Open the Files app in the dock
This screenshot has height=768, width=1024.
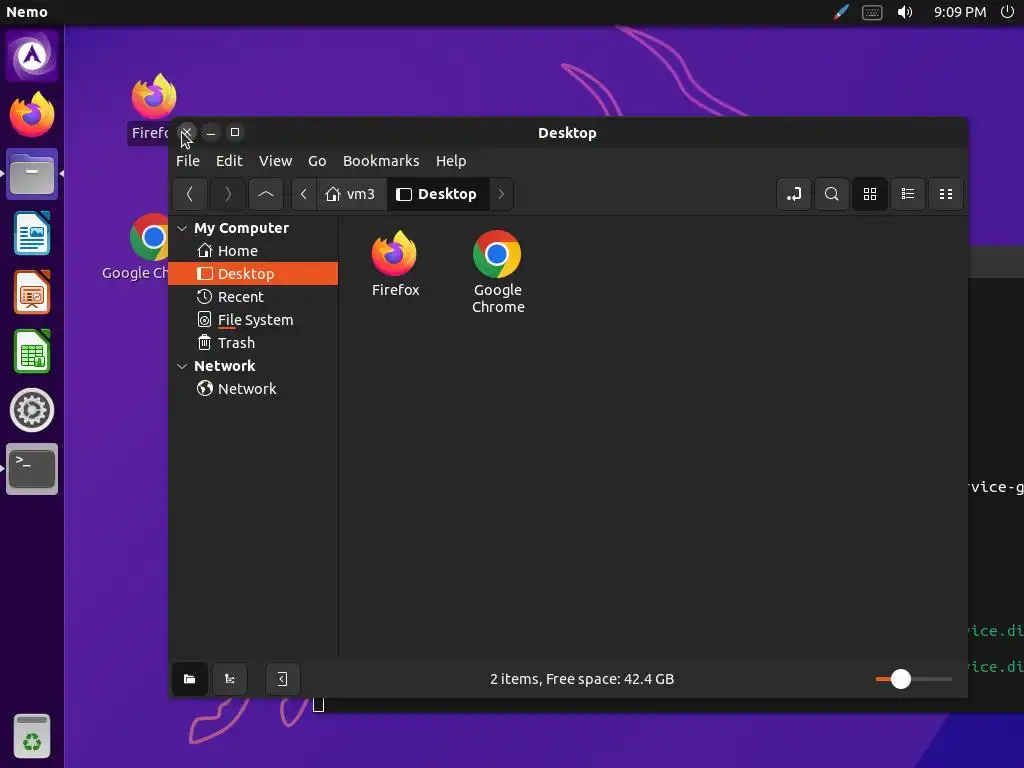pos(31,174)
